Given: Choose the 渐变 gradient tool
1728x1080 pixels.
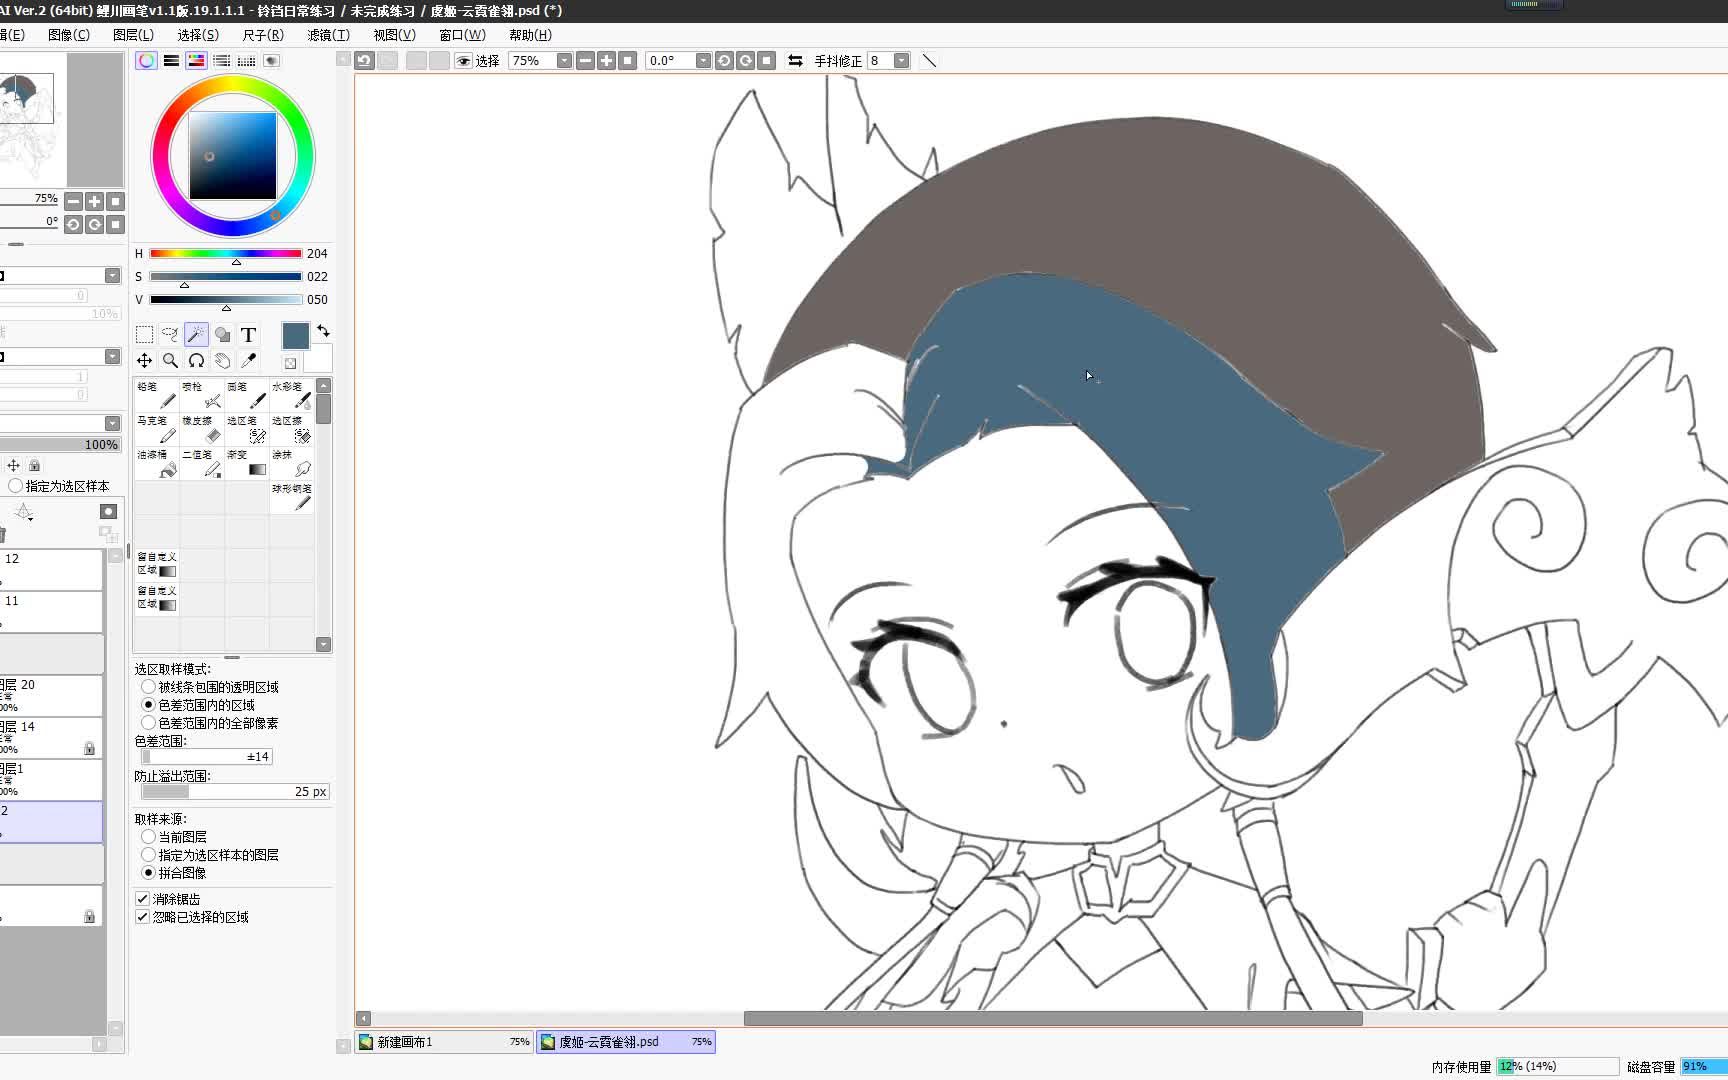Looking at the screenshot, I should (x=247, y=464).
